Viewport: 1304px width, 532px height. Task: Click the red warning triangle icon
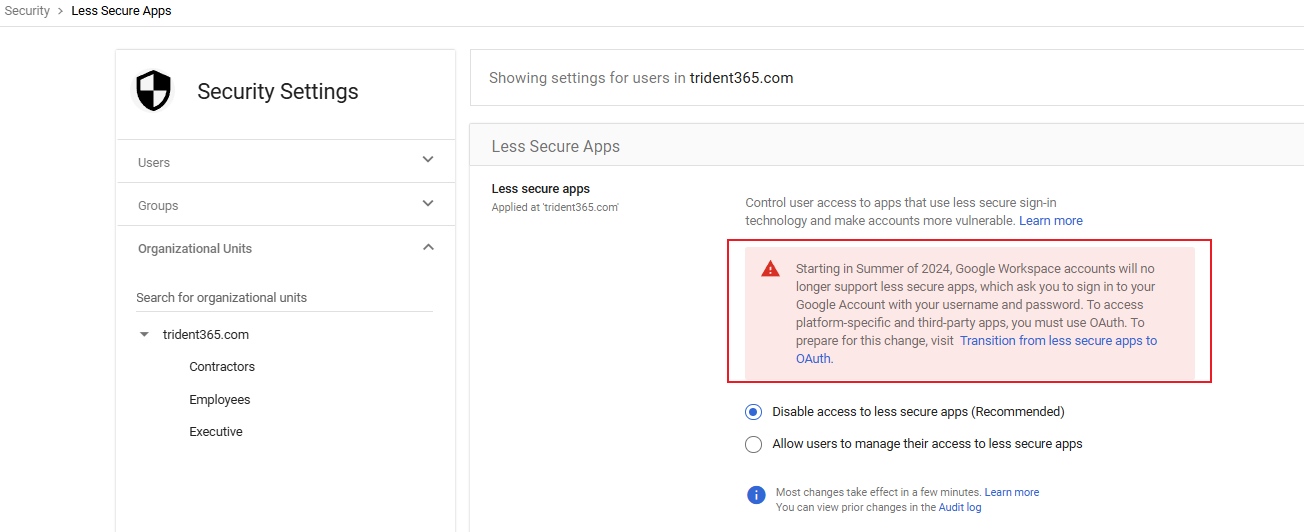(770, 269)
